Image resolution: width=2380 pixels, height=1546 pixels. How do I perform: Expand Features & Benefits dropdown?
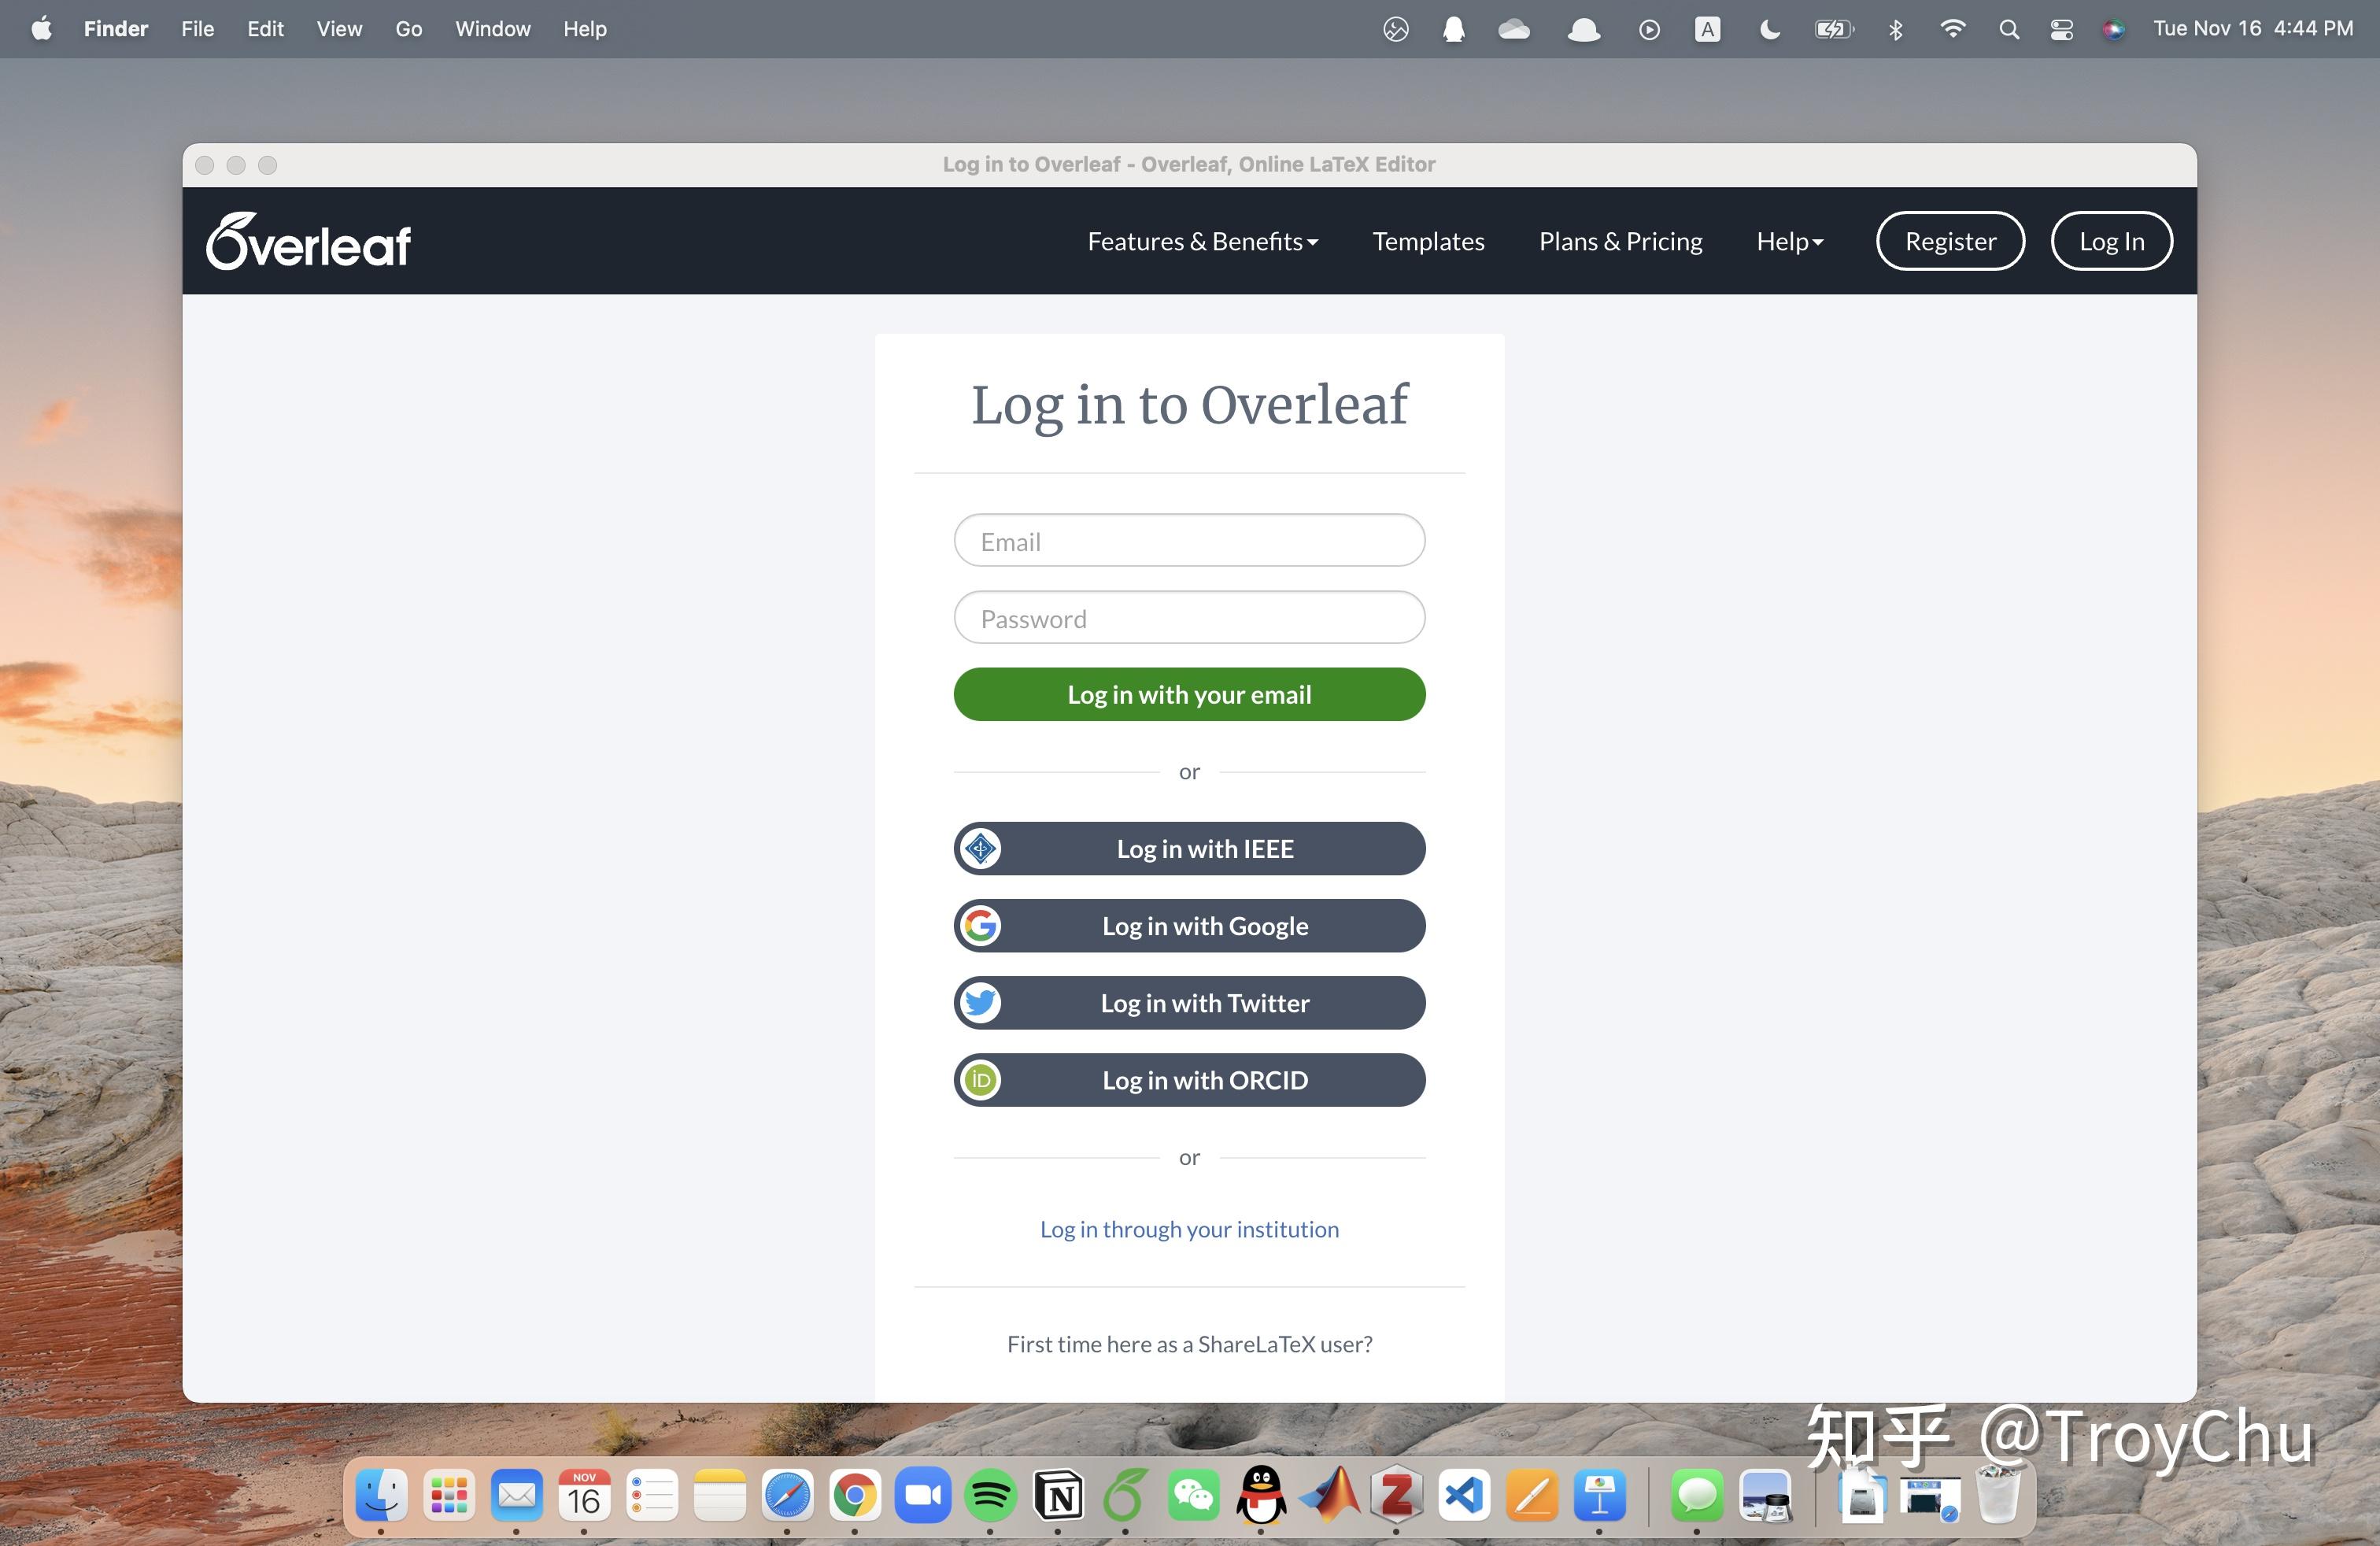(1202, 241)
